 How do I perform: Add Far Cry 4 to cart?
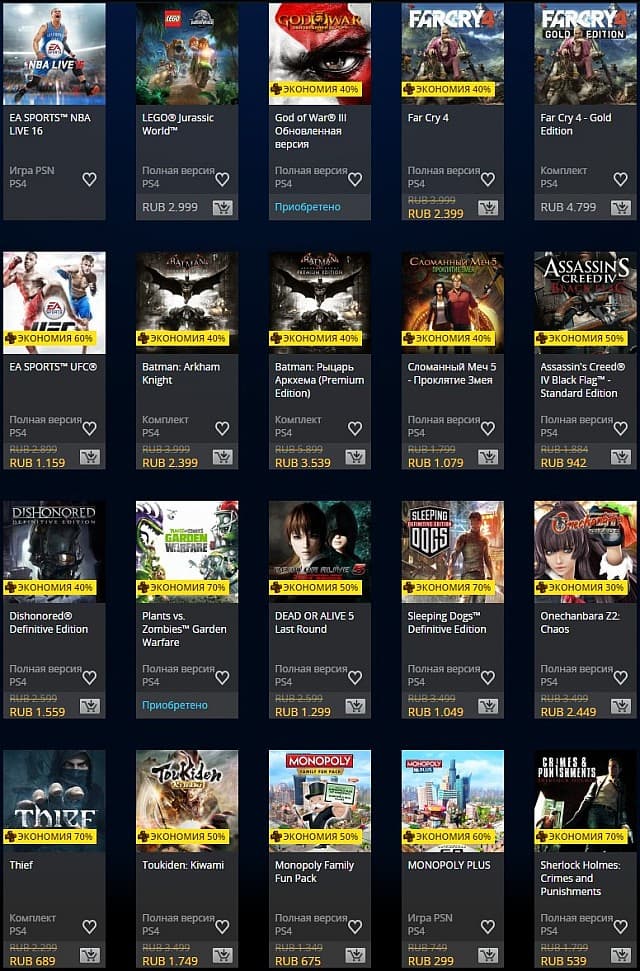click(488, 208)
